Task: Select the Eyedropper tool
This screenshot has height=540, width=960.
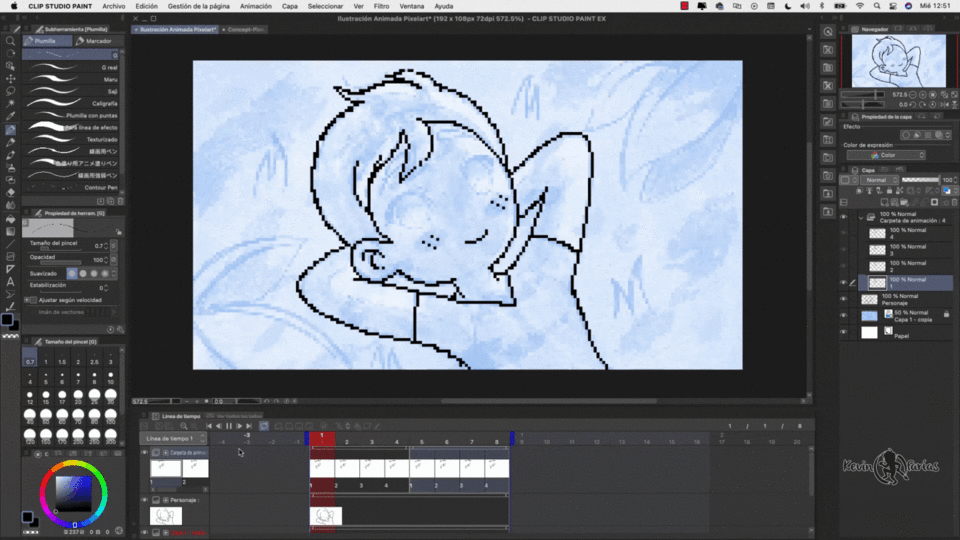Action: point(10,116)
